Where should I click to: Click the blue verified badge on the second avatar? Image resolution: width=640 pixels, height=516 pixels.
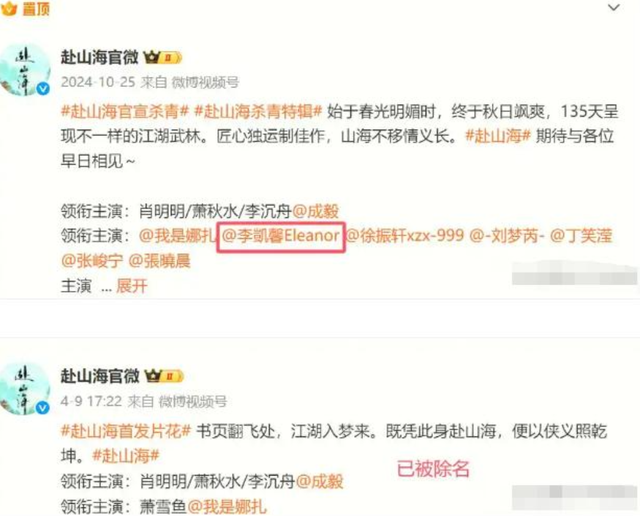click(x=43, y=407)
